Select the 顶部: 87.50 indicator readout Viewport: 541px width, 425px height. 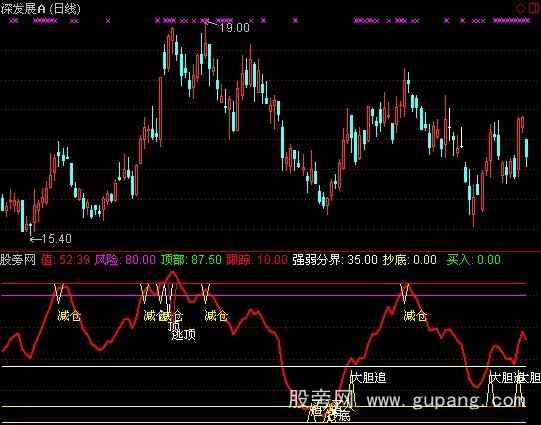[x=191, y=259]
